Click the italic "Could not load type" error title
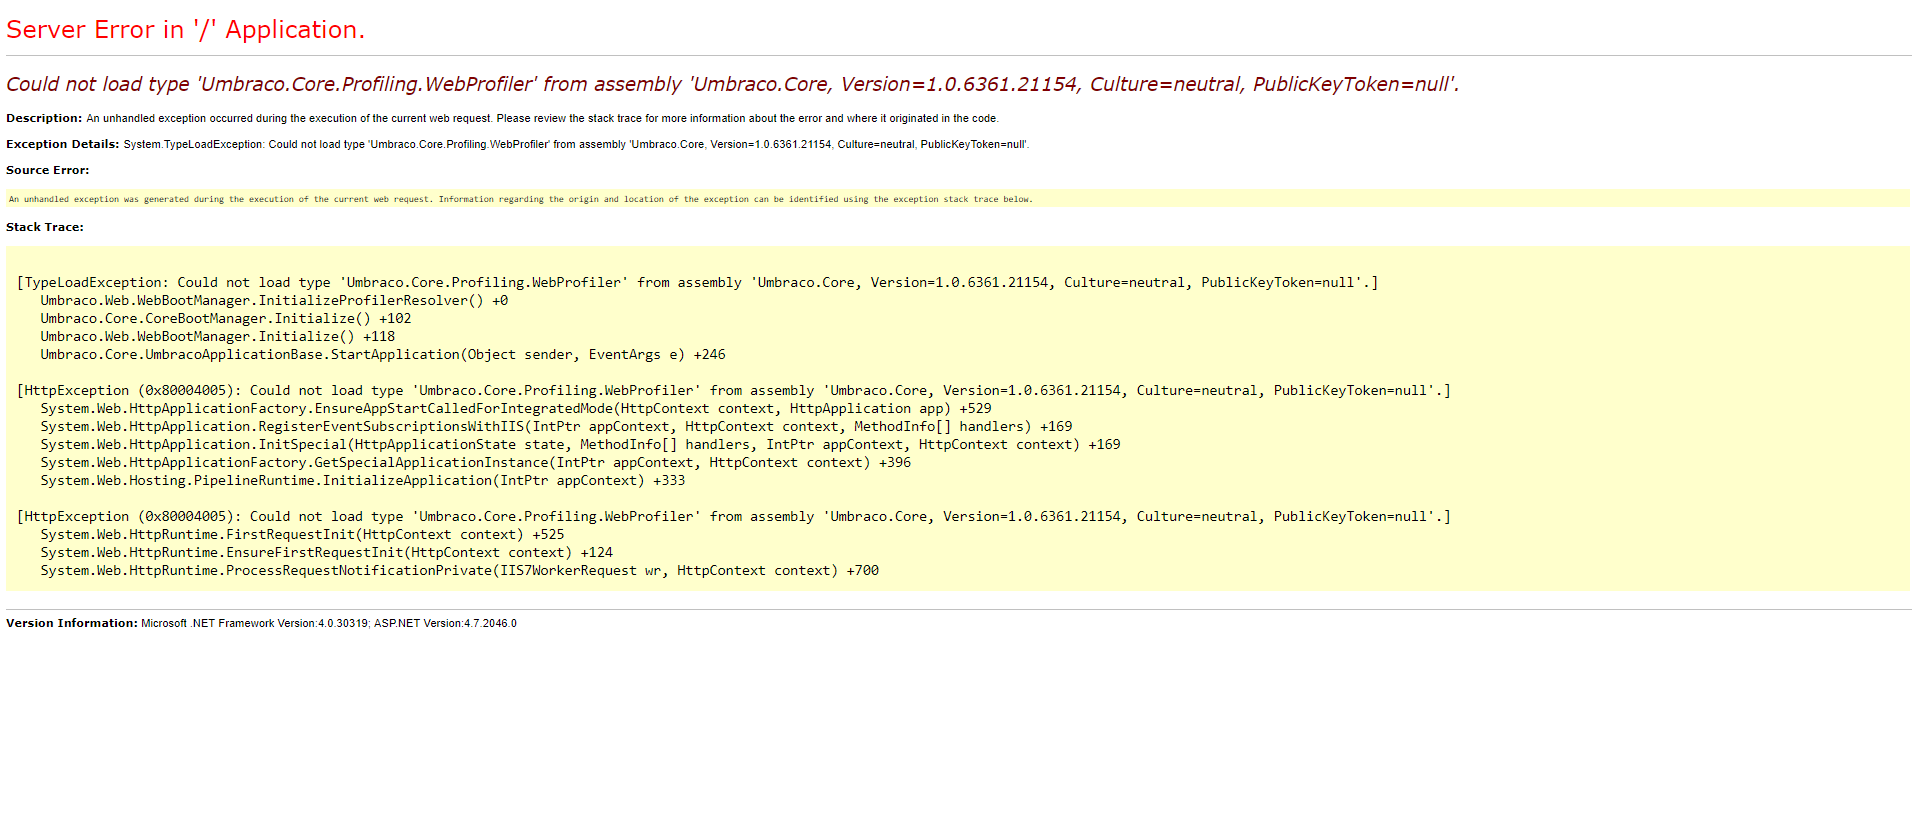 (x=732, y=84)
